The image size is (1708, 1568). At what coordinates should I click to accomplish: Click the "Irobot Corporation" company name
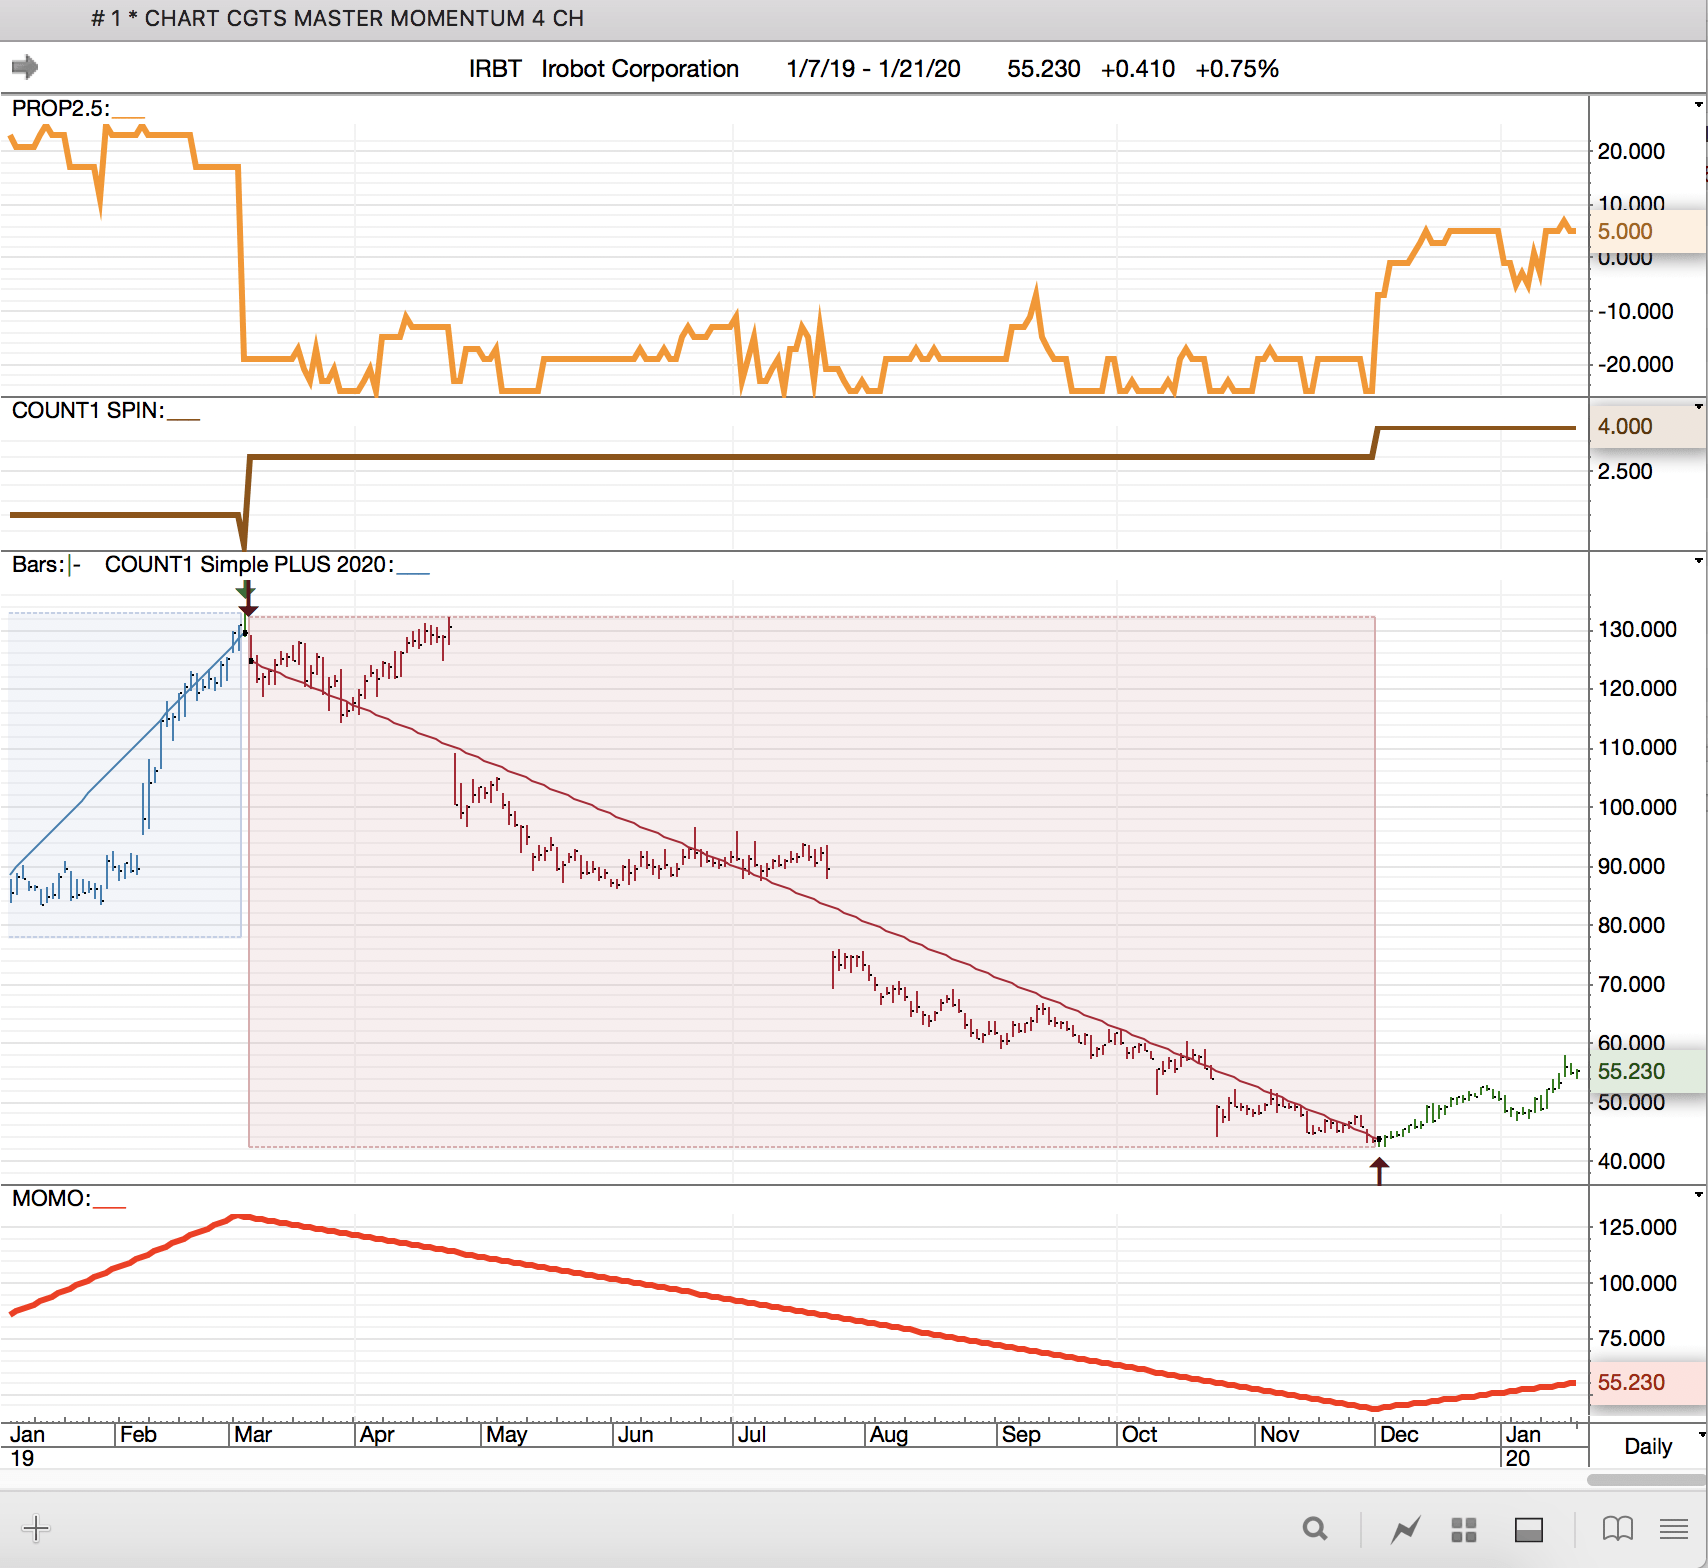coord(640,68)
